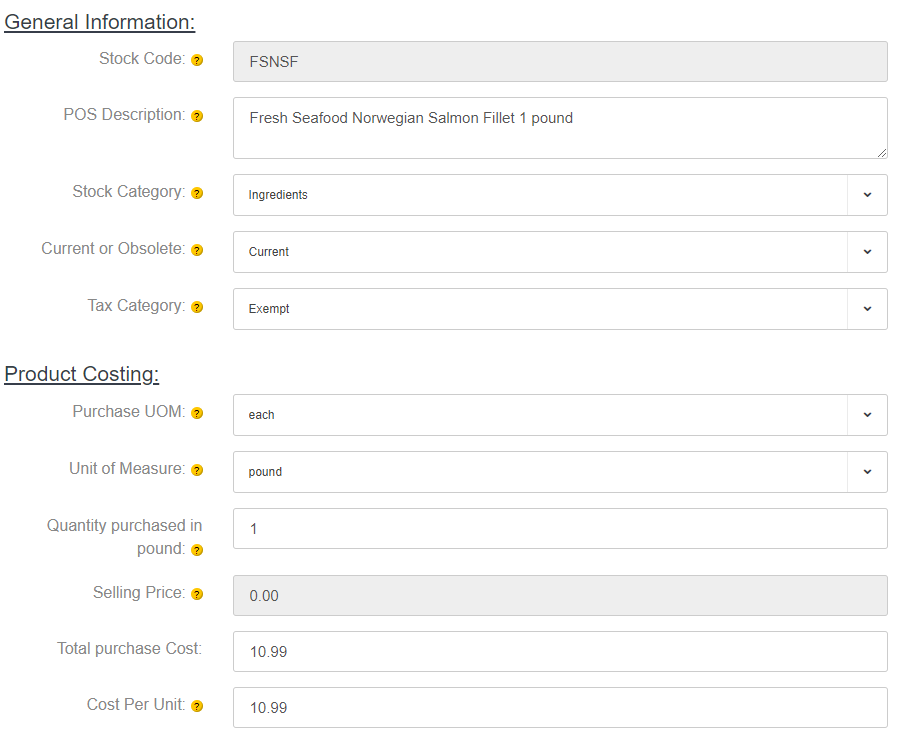Show help for Quantity purchased in pound
The width and height of the screenshot is (902, 753).
click(x=197, y=551)
